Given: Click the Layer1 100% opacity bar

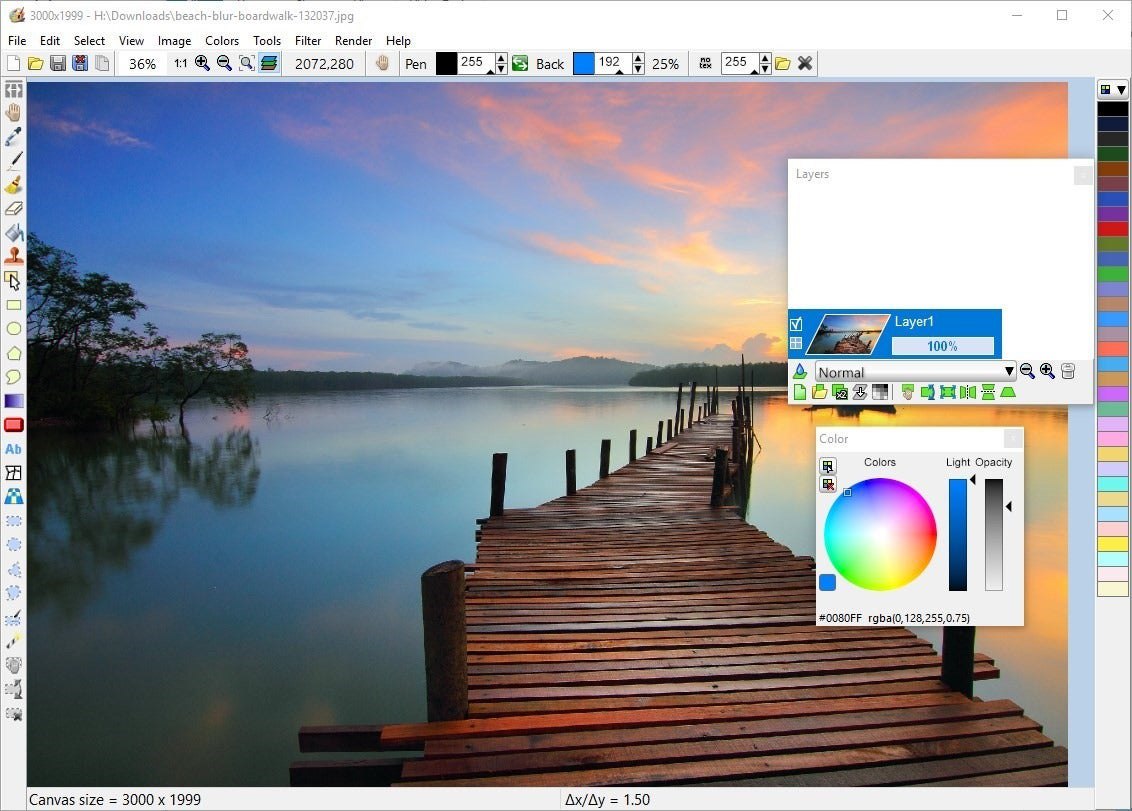Looking at the screenshot, I should point(942,346).
